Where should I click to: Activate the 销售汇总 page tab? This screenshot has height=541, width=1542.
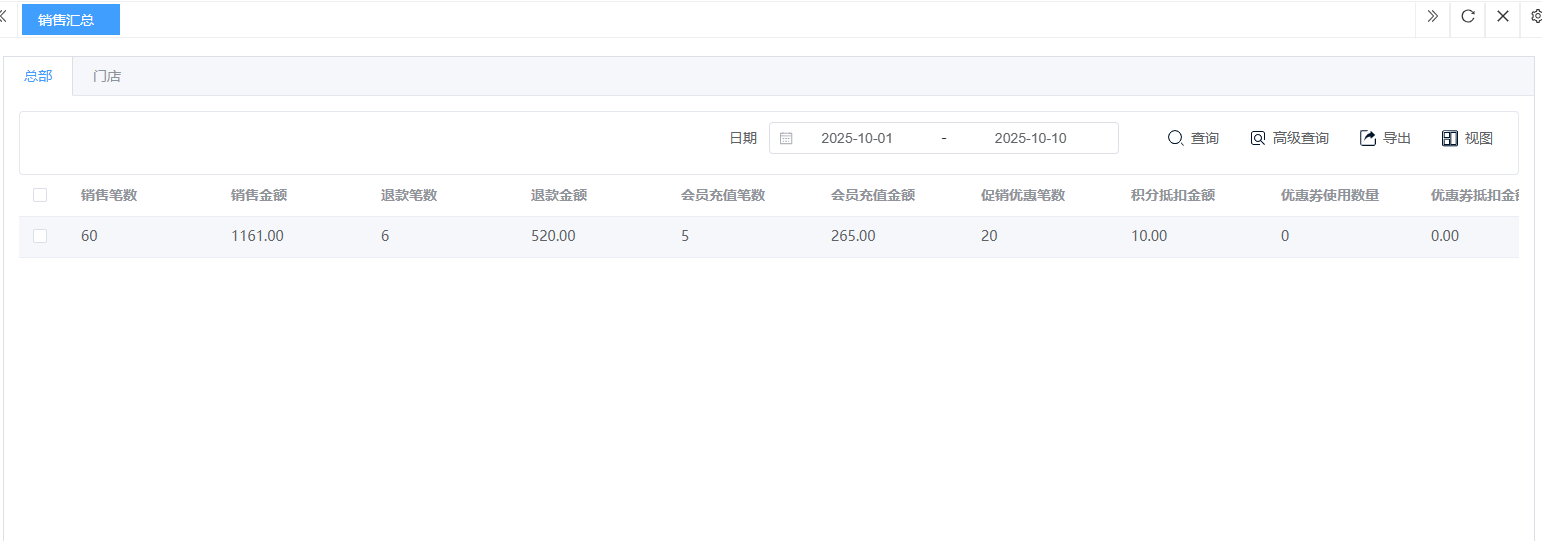[70, 19]
